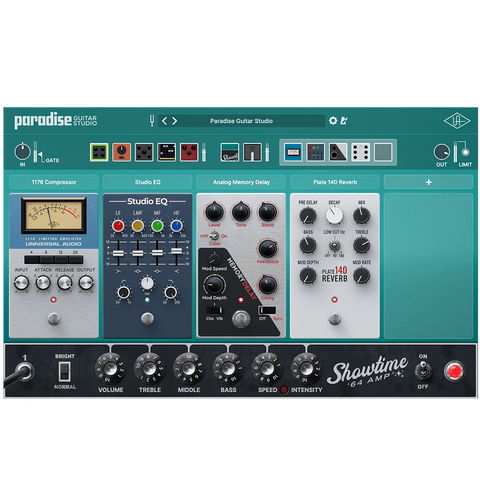
Task: Toggle the Memory Delay Color Off/On switch
Action: tap(214, 236)
